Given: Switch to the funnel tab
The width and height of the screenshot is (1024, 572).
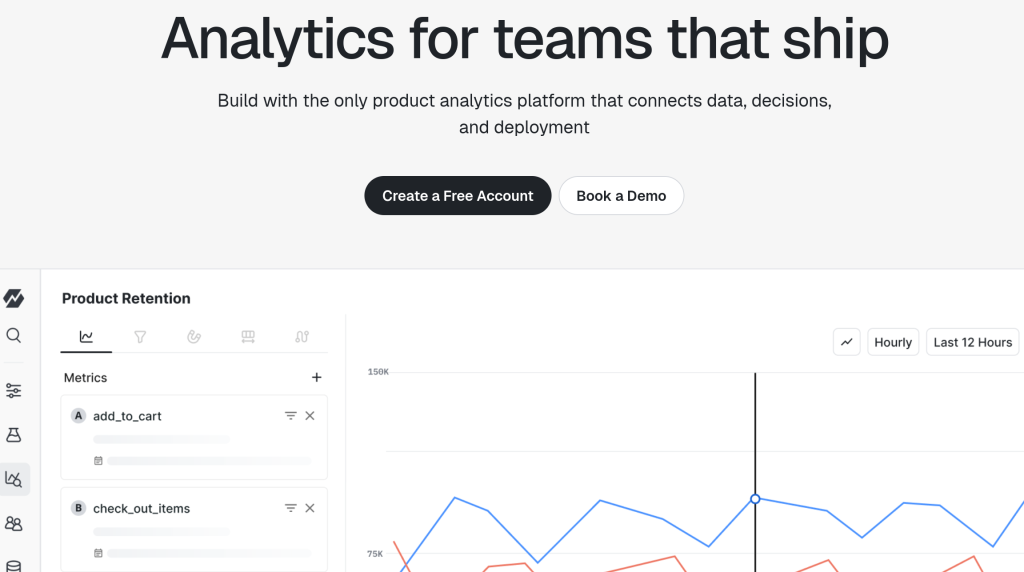Looking at the screenshot, I should point(140,337).
